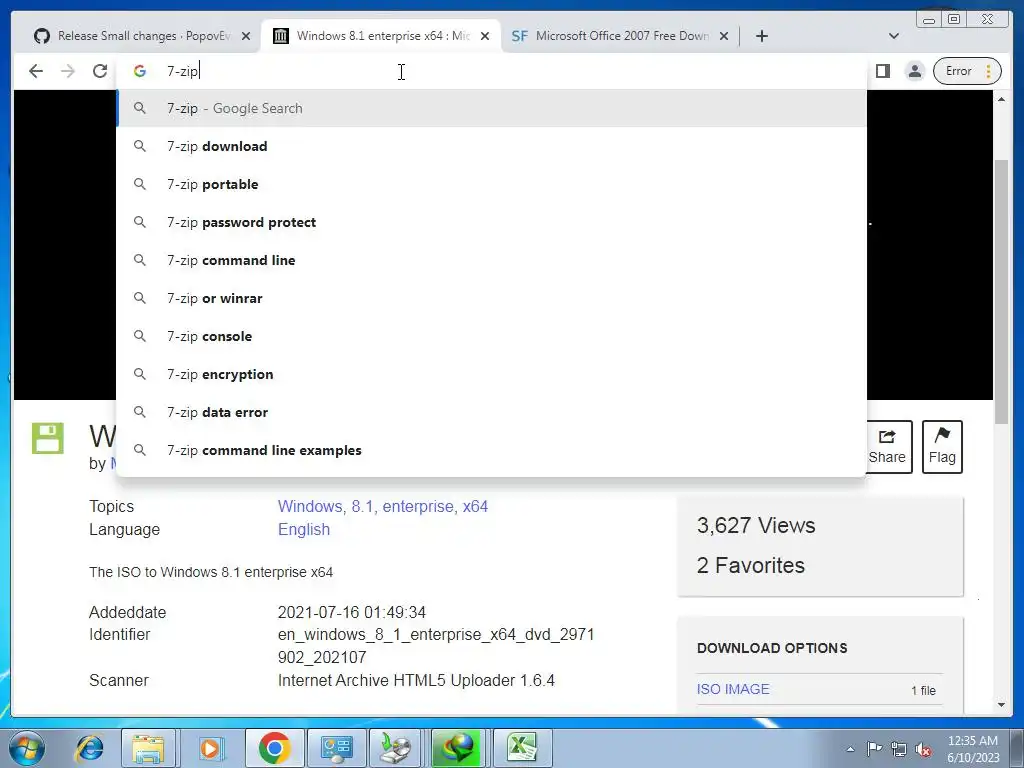1024x768 pixels.
Task: Click the identifier value en_windows_8_1_enterprise_x64_dvd
Action: pyautogui.click(x=436, y=646)
